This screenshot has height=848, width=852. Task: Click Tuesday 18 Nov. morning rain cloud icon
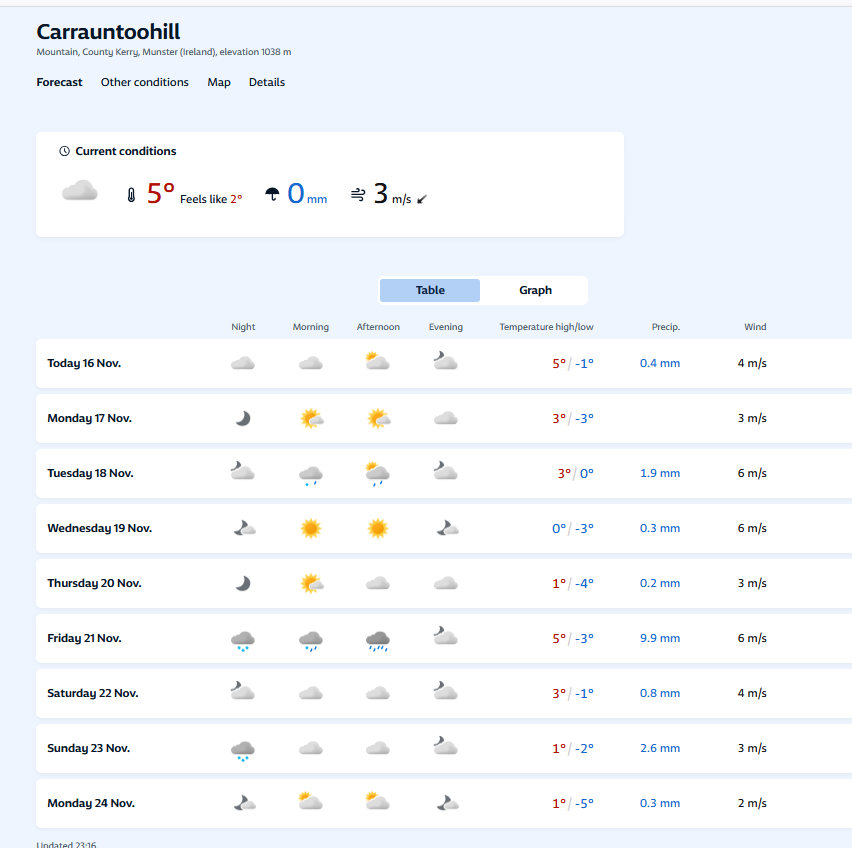(311, 475)
